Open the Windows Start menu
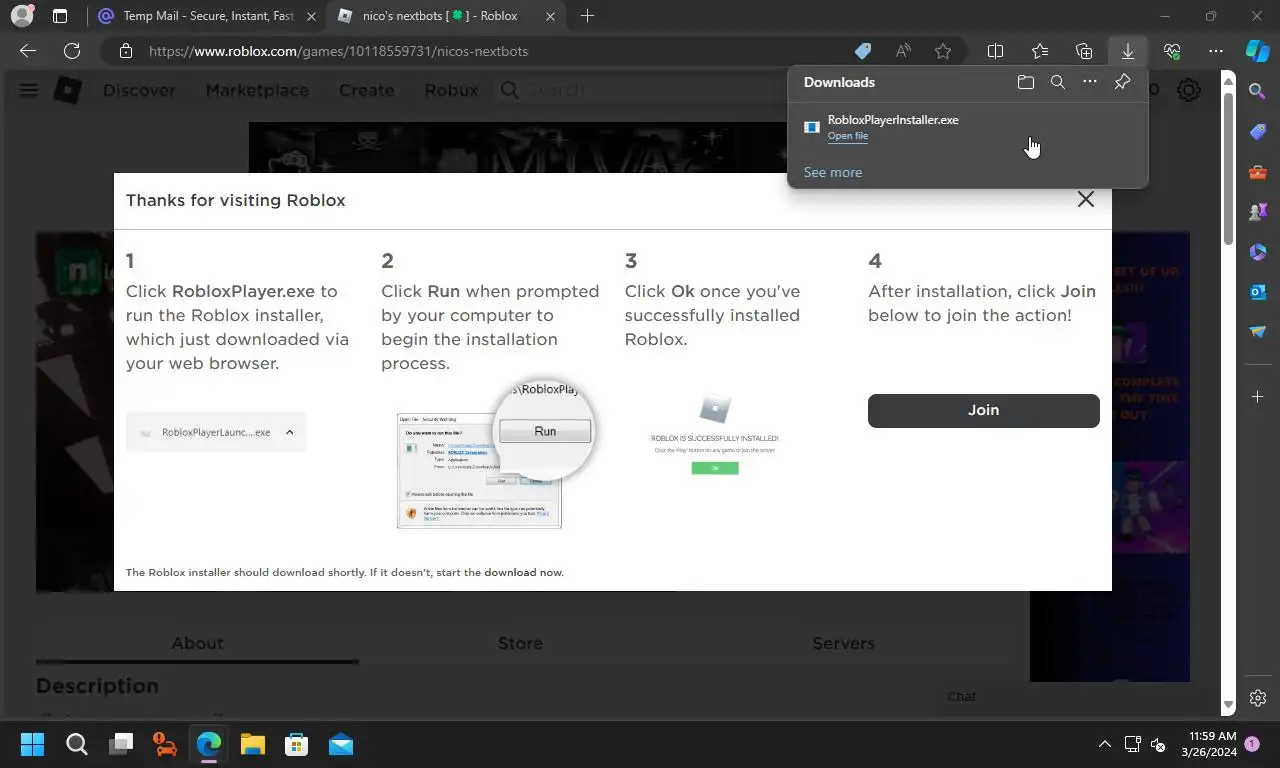Viewport: 1280px width, 768px height. click(x=32, y=744)
